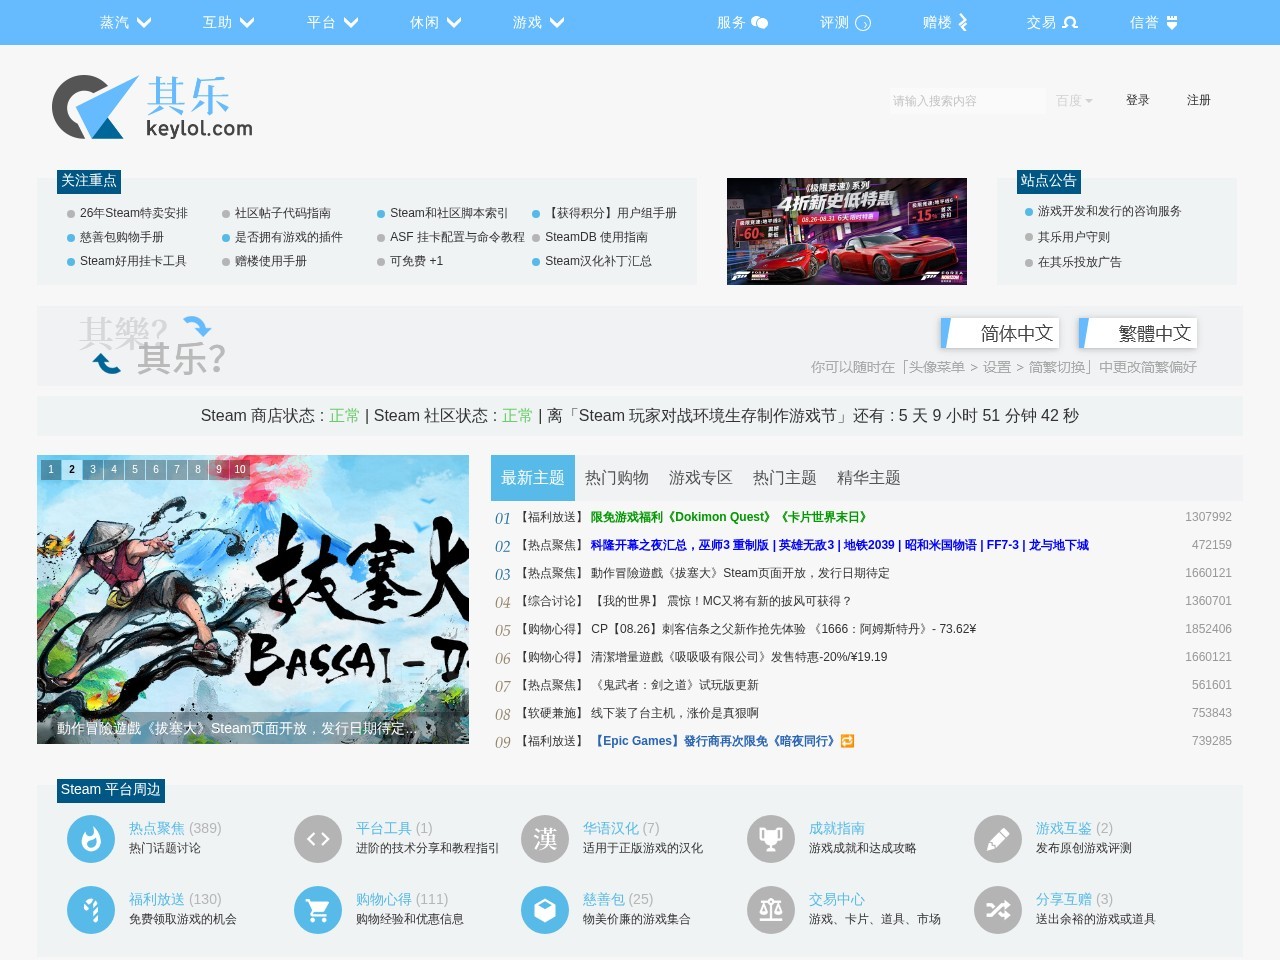Open the 成就指南 trophy icon
This screenshot has width=1280, height=960.
(771, 839)
